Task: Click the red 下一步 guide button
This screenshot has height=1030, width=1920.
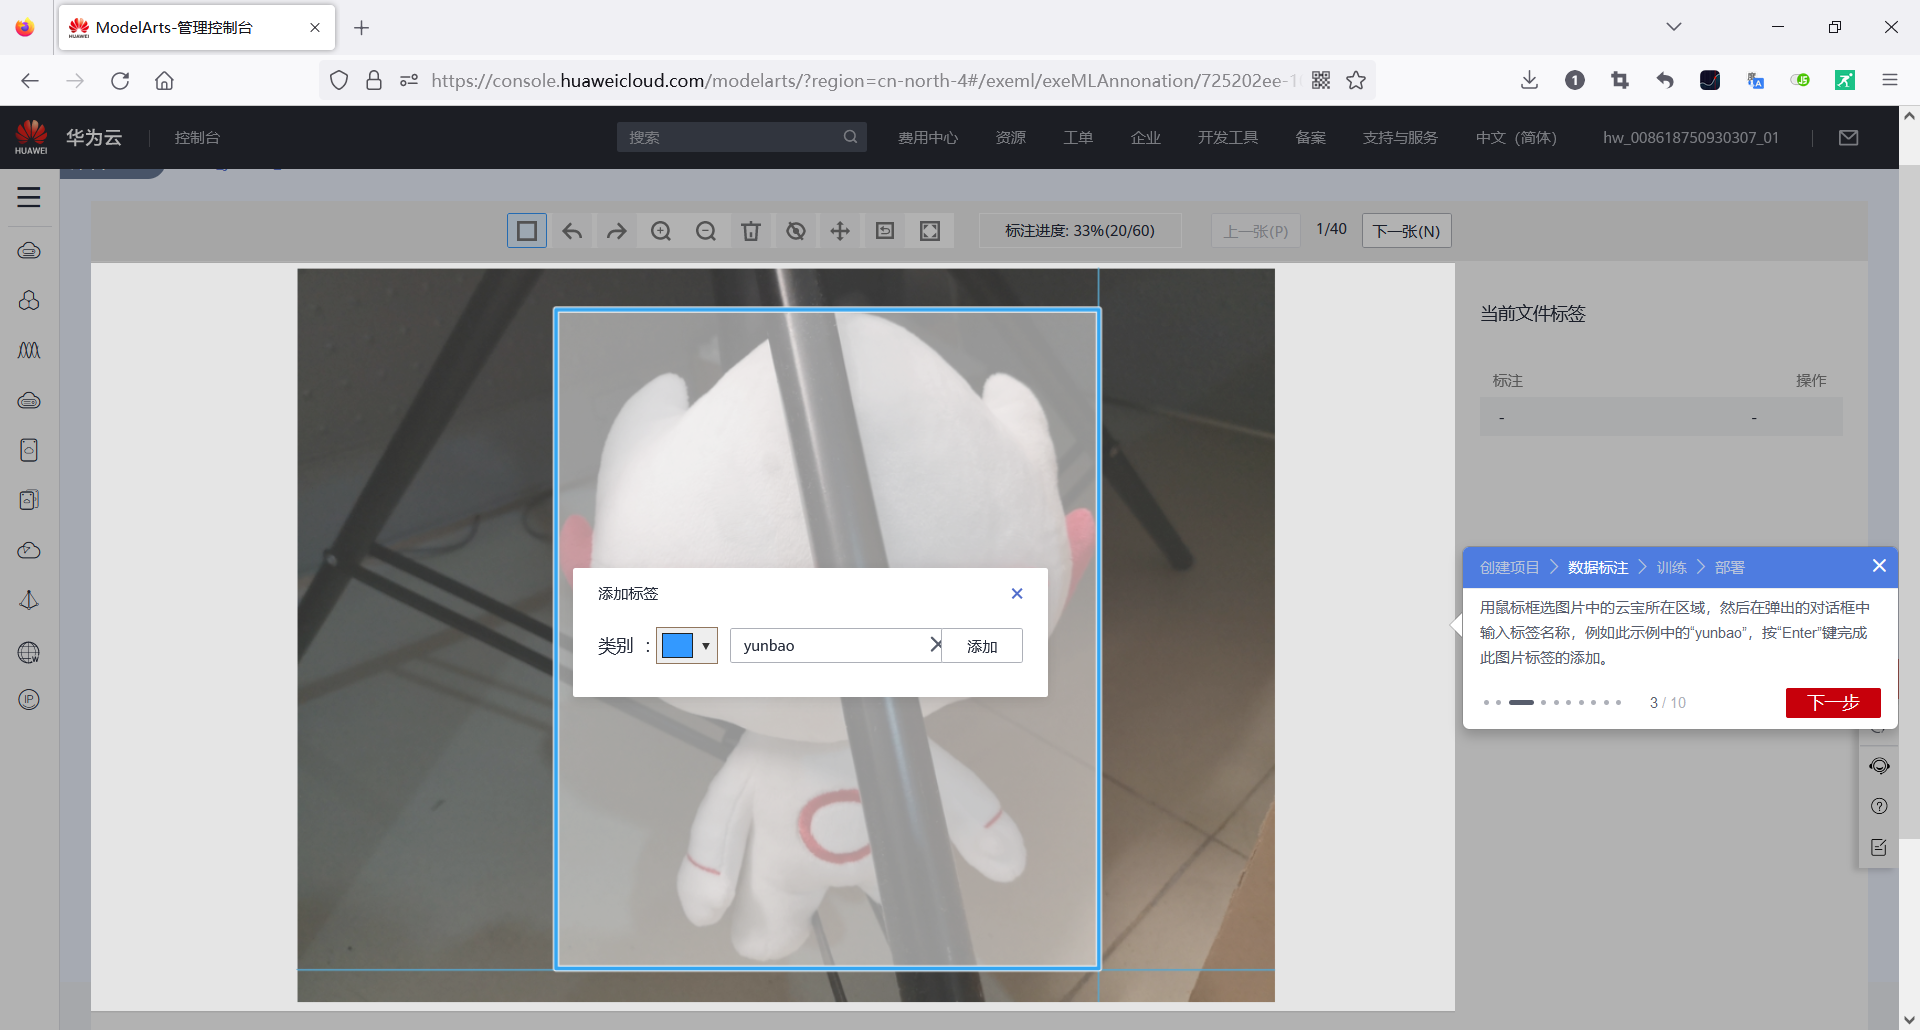Action: click(1832, 703)
